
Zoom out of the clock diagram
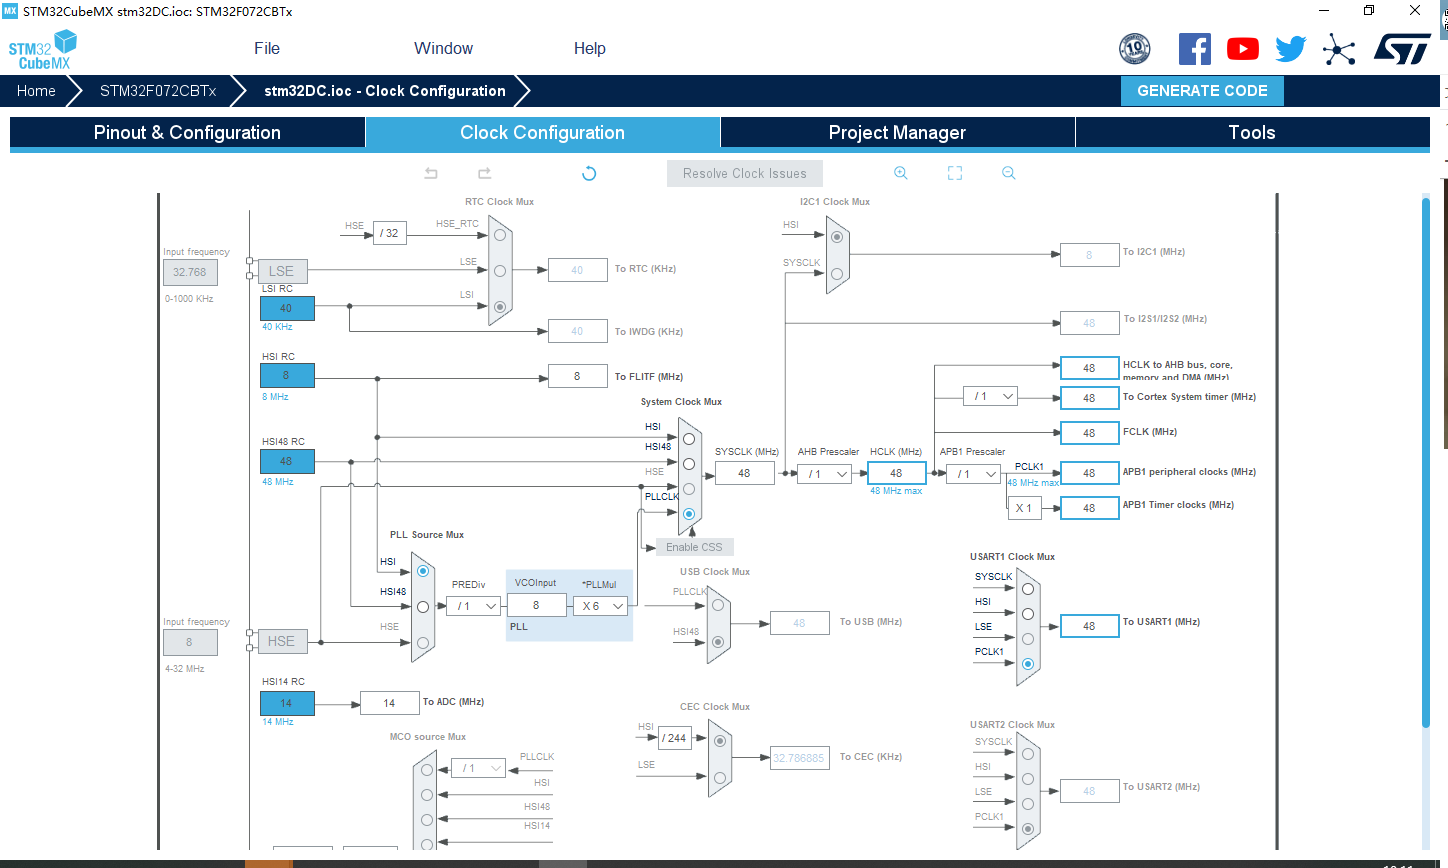1008,173
